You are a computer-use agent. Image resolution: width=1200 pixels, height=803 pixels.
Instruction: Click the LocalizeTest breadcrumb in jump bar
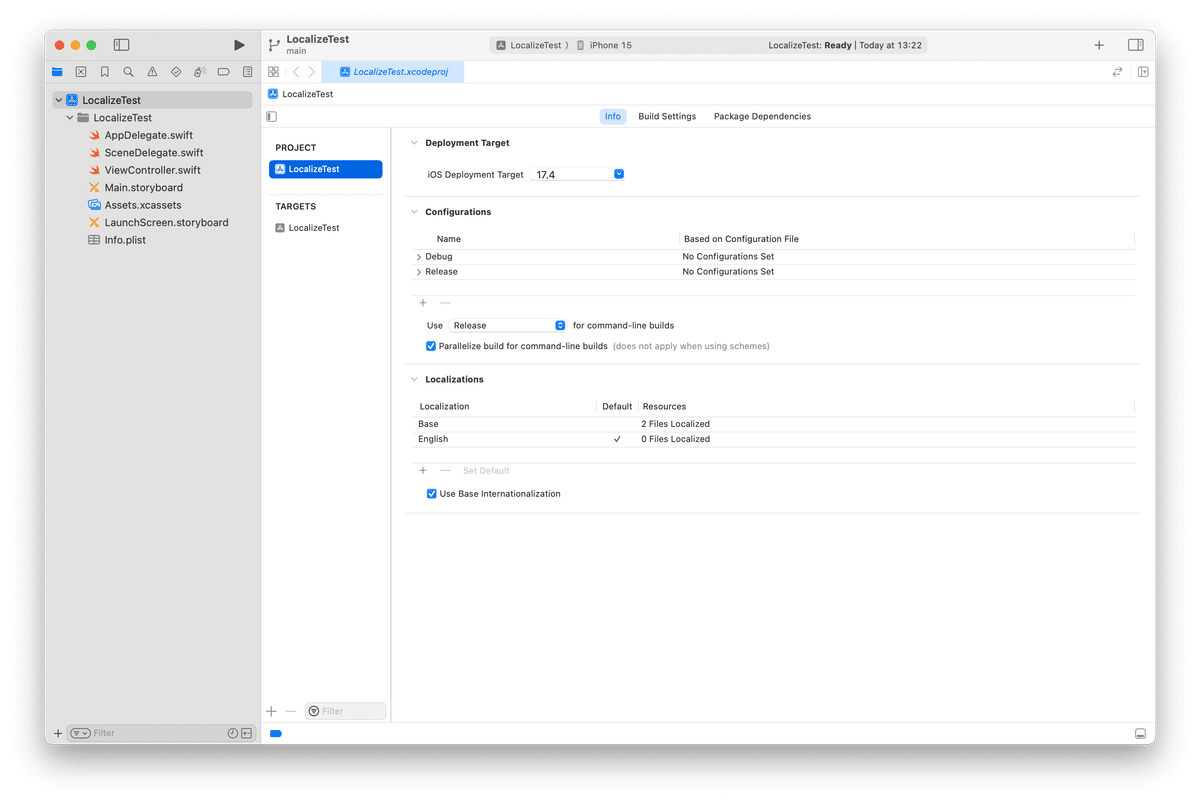click(x=301, y=94)
